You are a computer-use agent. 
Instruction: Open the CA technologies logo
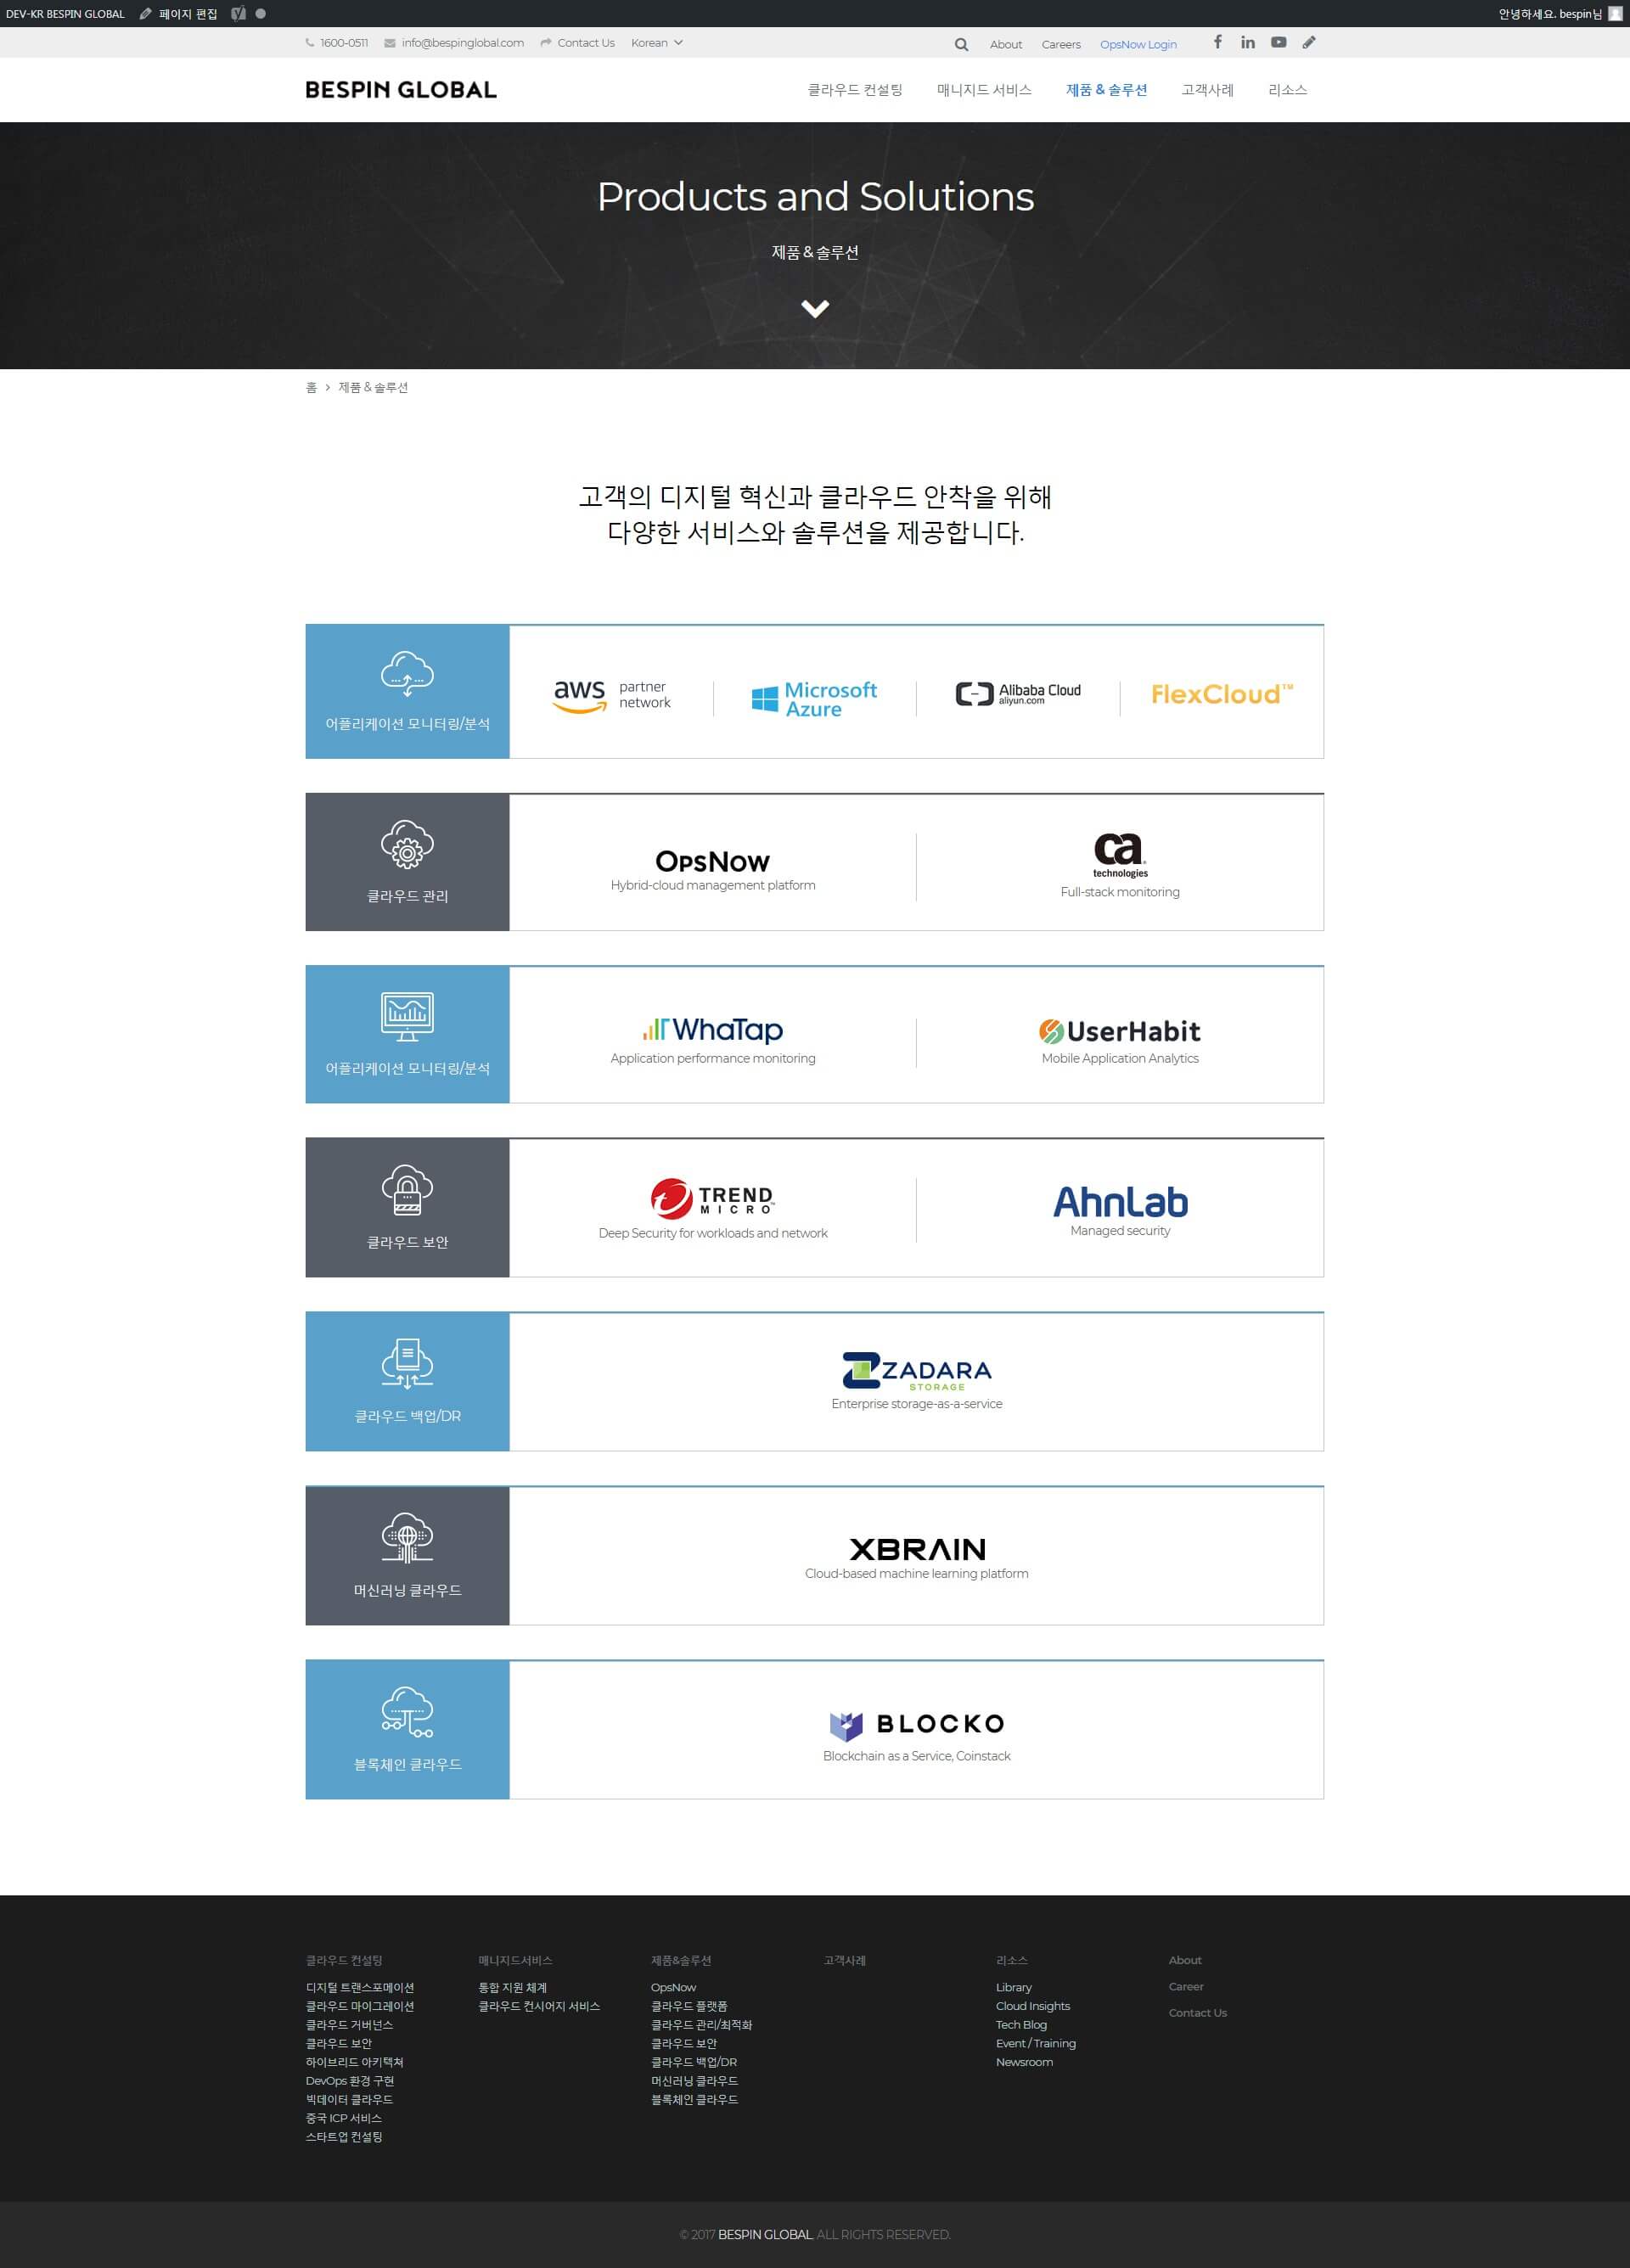[1120, 855]
